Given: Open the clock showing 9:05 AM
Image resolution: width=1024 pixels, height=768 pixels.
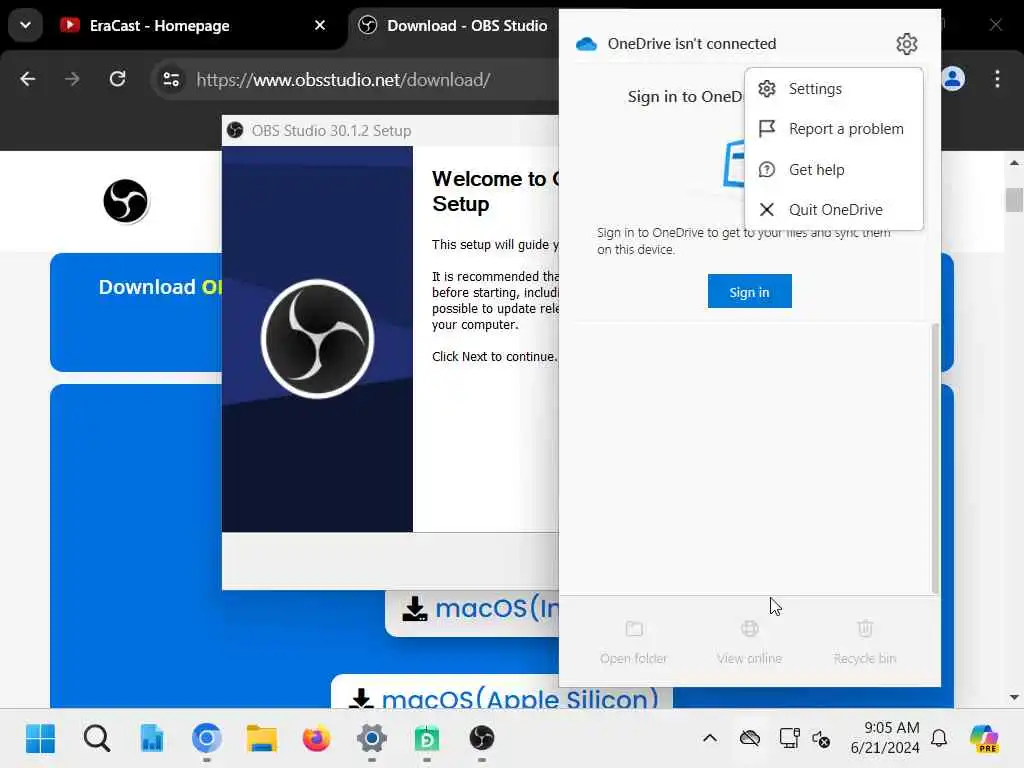Looking at the screenshot, I should (x=885, y=738).
